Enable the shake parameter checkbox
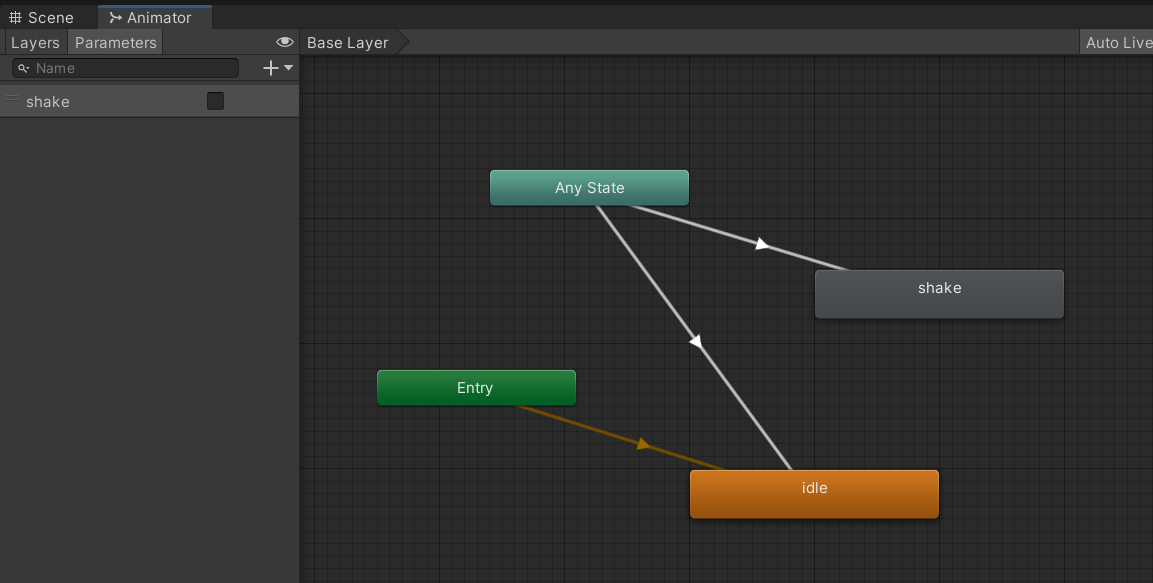This screenshot has height=583, width=1153. tap(215, 101)
